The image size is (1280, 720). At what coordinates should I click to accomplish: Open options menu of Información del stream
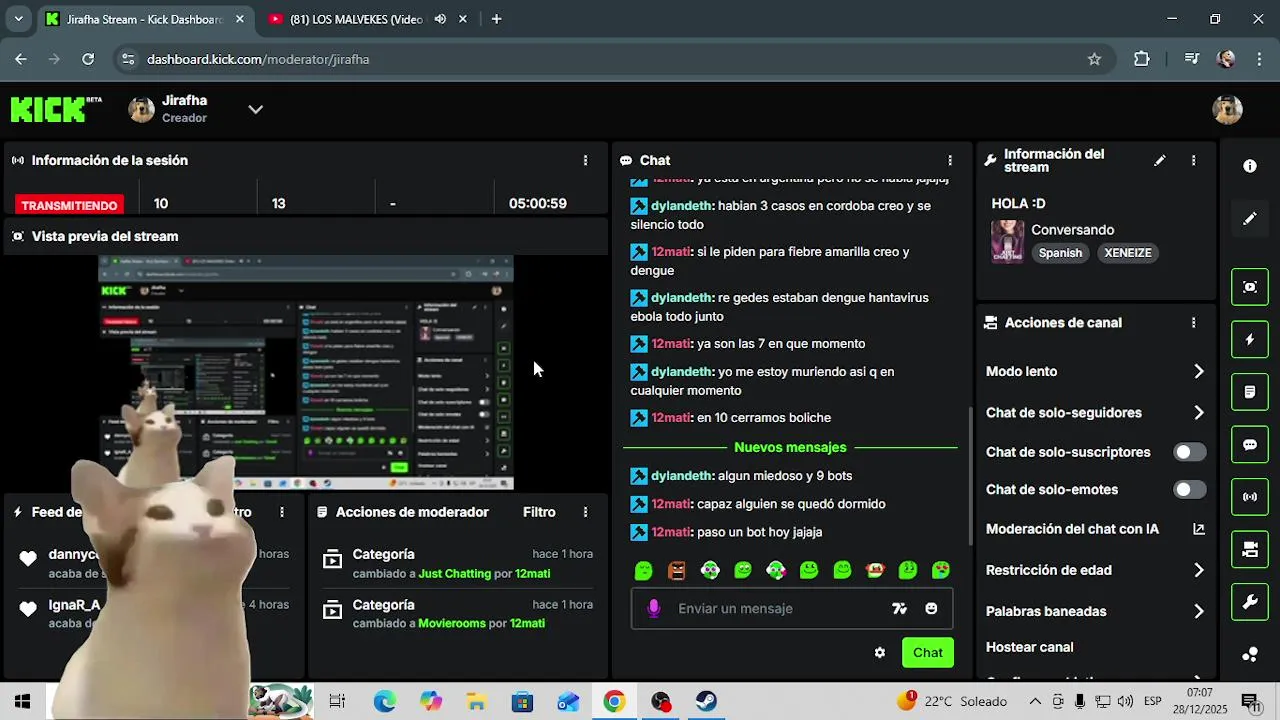click(1193, 160)
